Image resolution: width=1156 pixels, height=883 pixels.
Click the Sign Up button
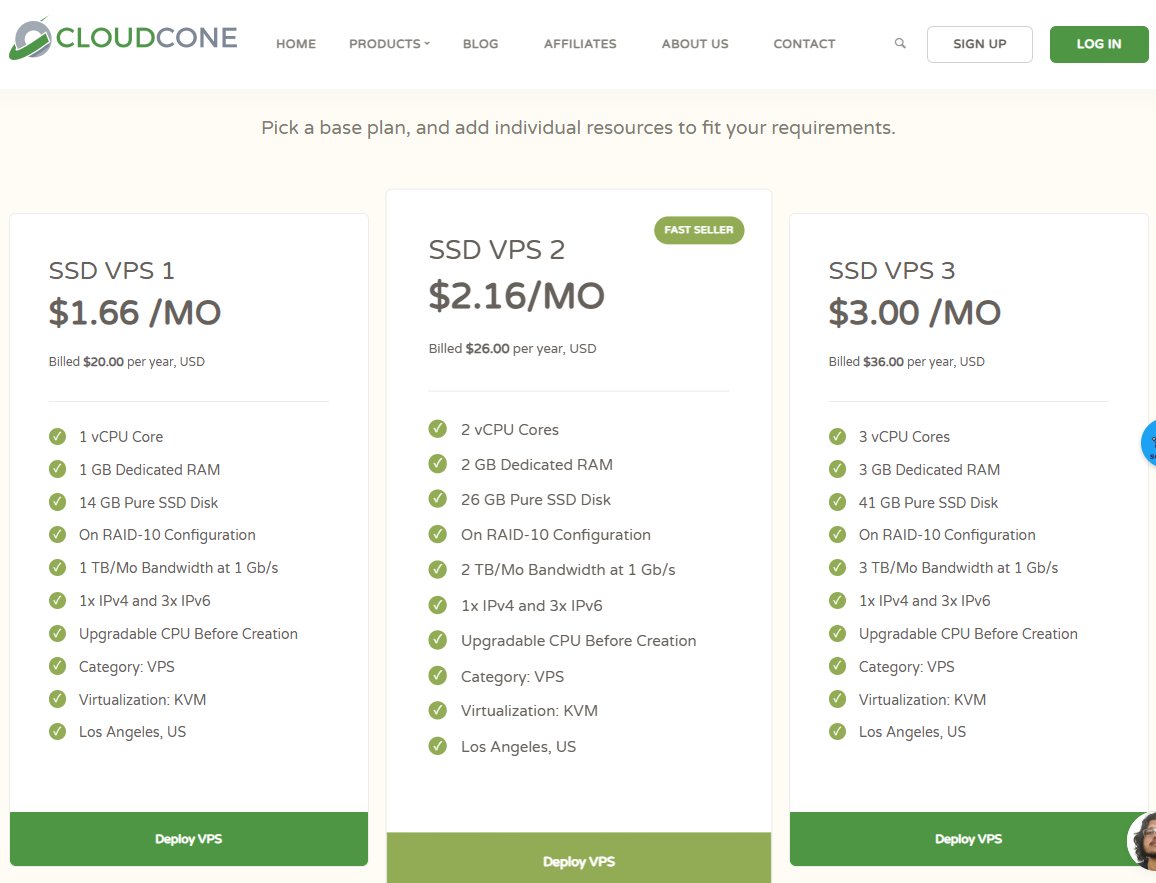pyautogui.click(x=980, y=44)
